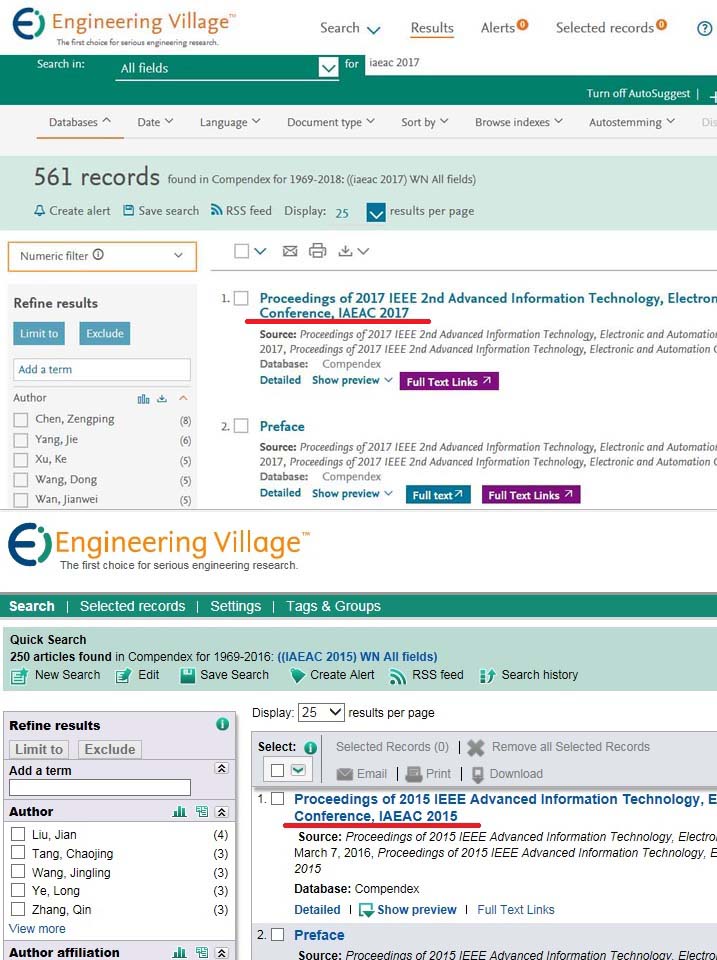Click the Add a term input in lower panel
The width and height of the screenshot is (717, 960).
[100, 787]
